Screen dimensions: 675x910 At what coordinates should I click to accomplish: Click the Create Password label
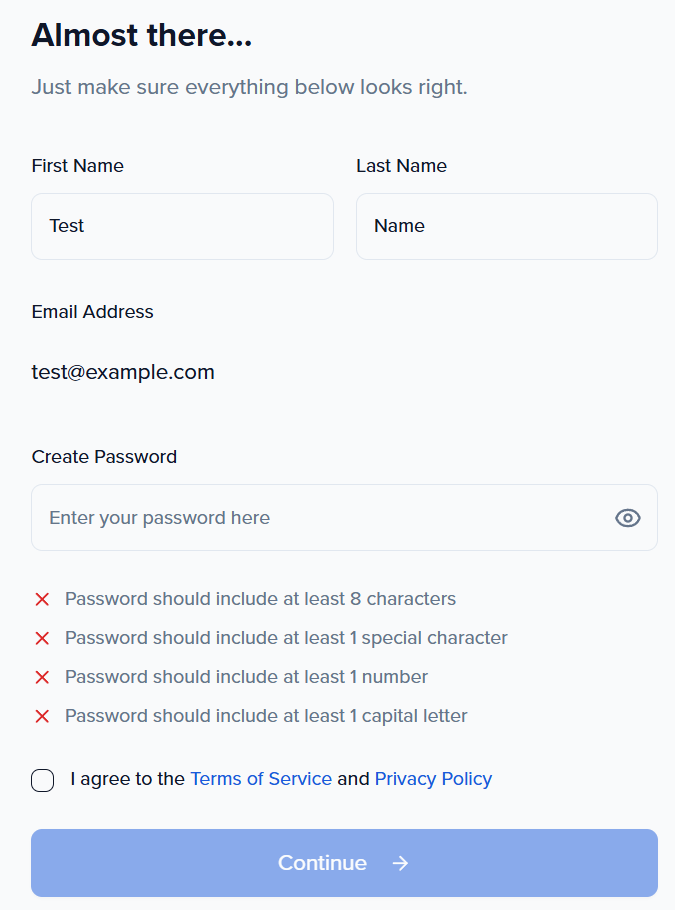(104, 457)
